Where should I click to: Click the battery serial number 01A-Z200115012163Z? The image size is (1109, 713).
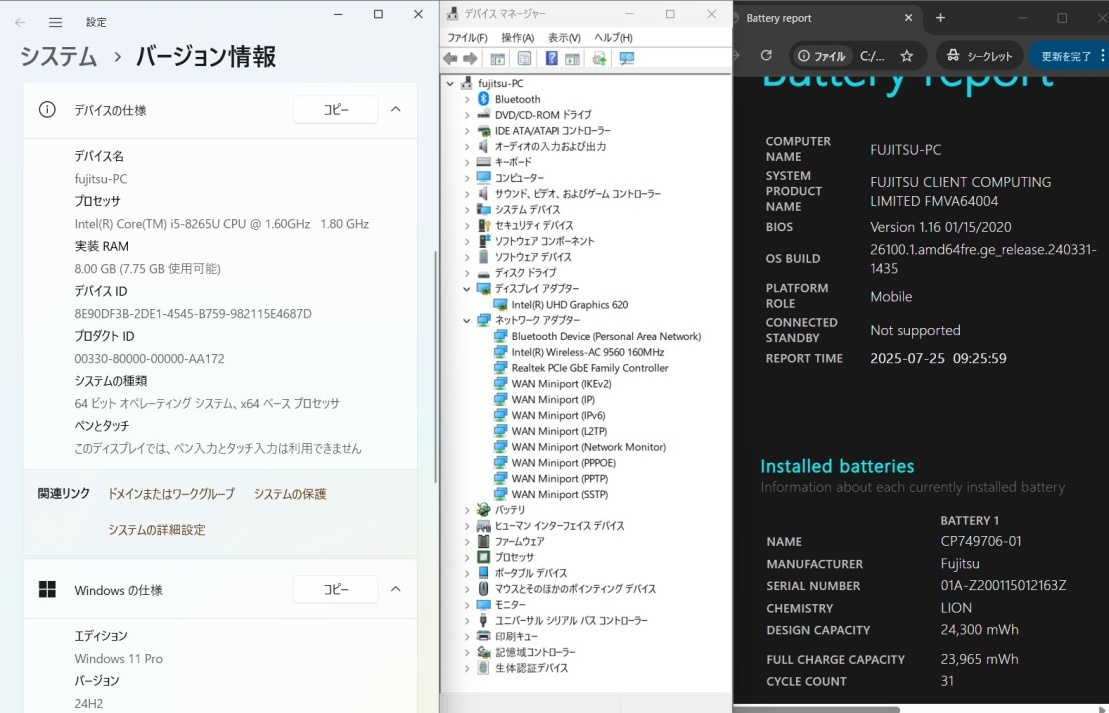[x=1003, y=586]
